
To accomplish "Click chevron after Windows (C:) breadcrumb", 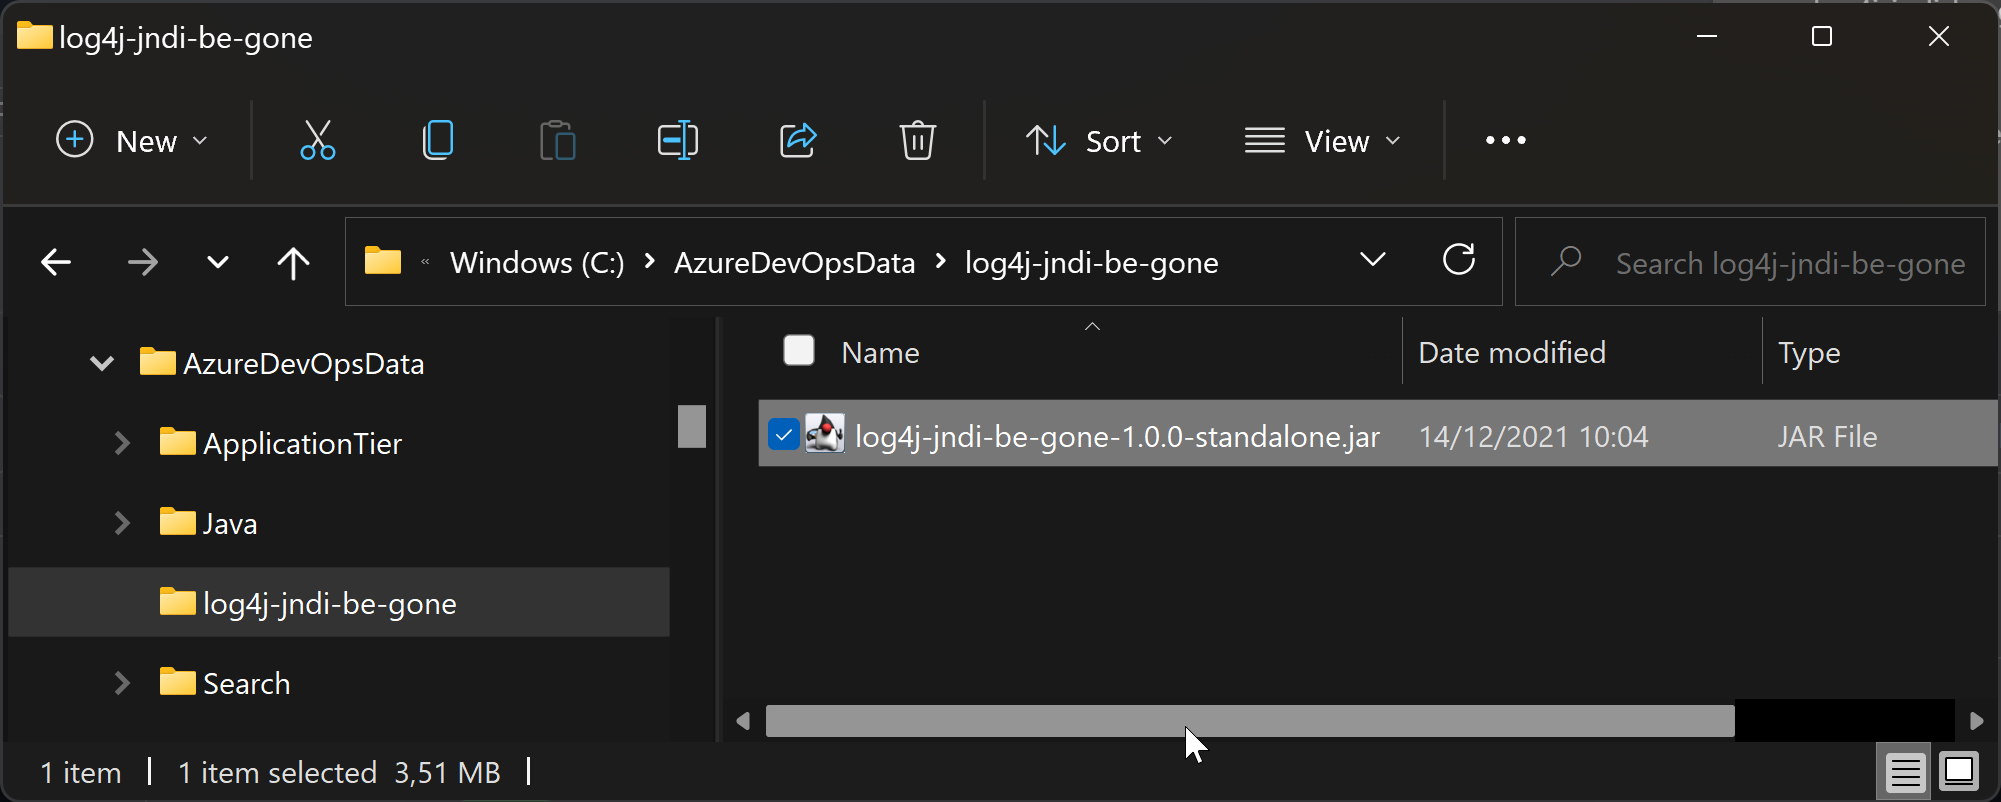I will [650, 261].
